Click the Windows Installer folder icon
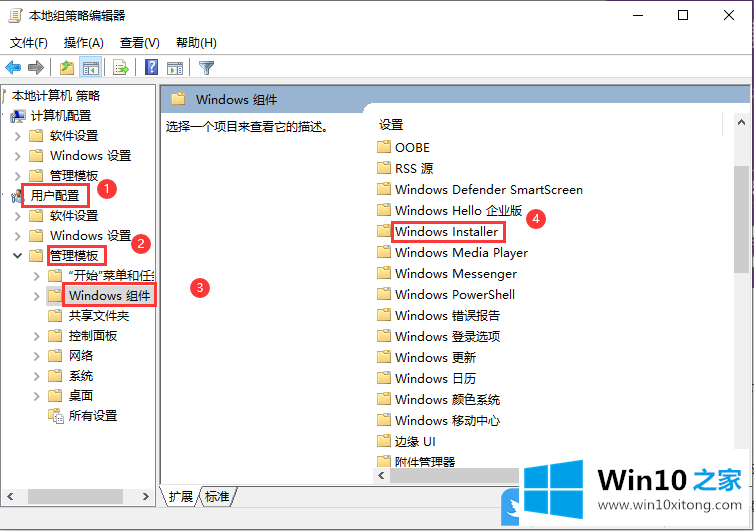 click(384, 231)
